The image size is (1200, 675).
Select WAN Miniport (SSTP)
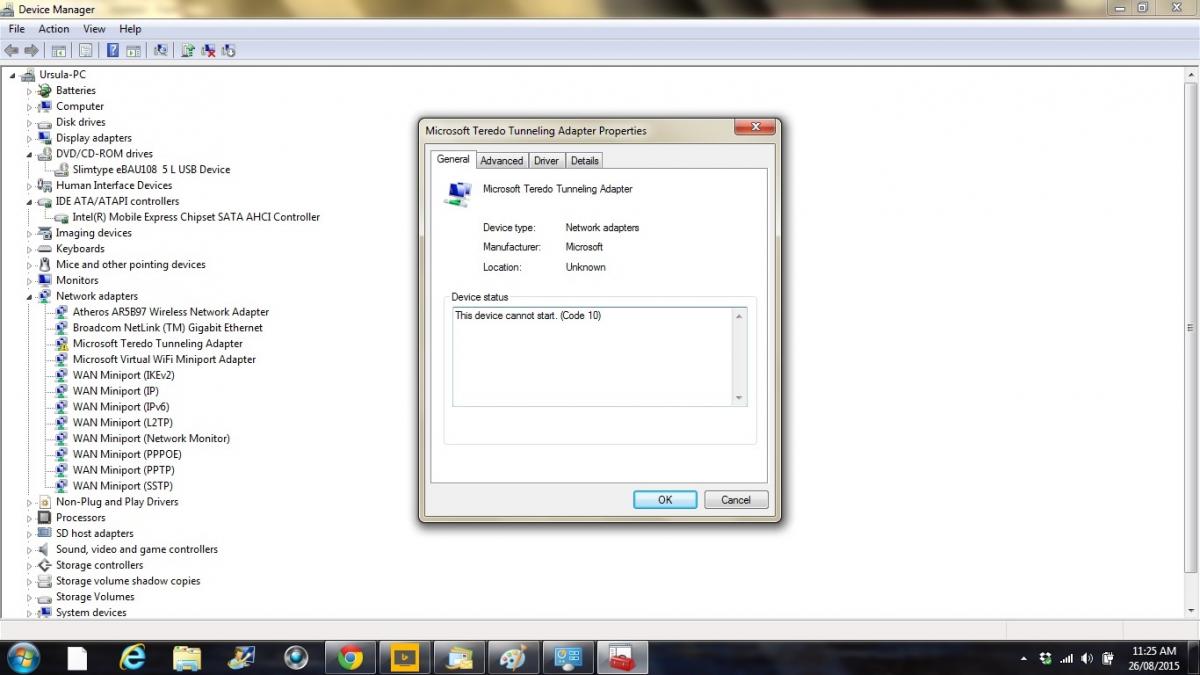(x=122, y=486)
